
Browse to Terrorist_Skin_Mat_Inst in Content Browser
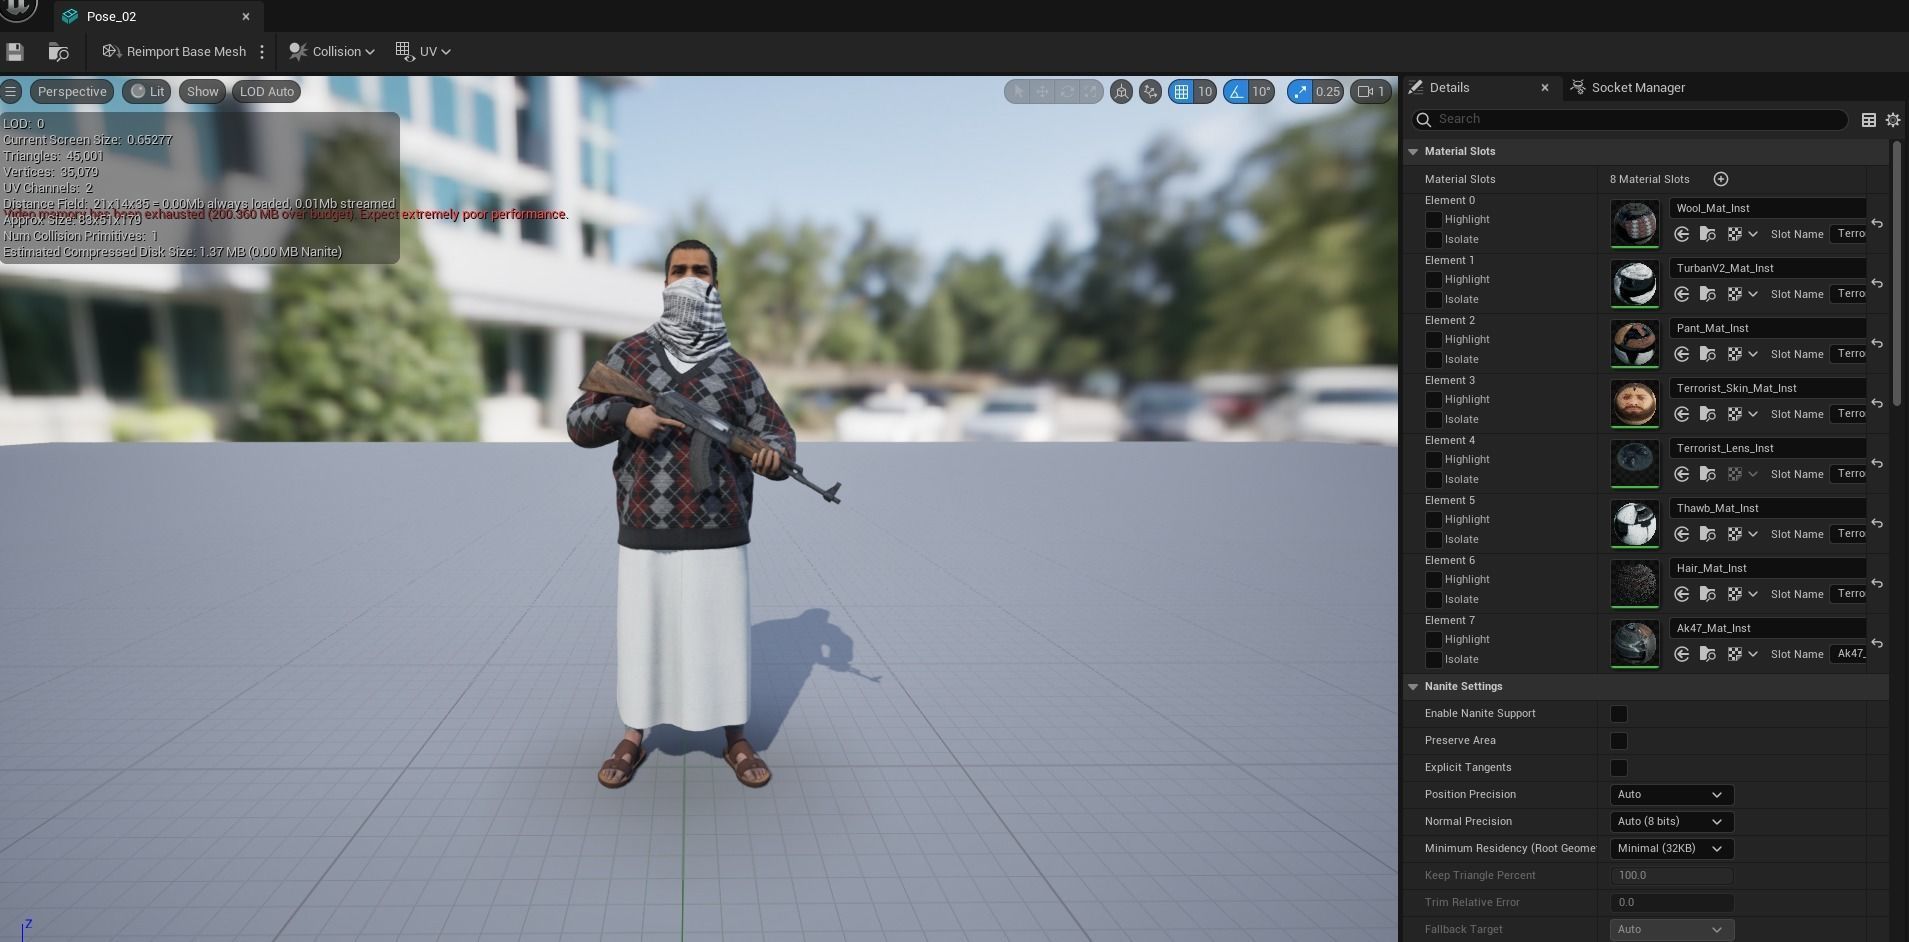tap(1708, 414)
